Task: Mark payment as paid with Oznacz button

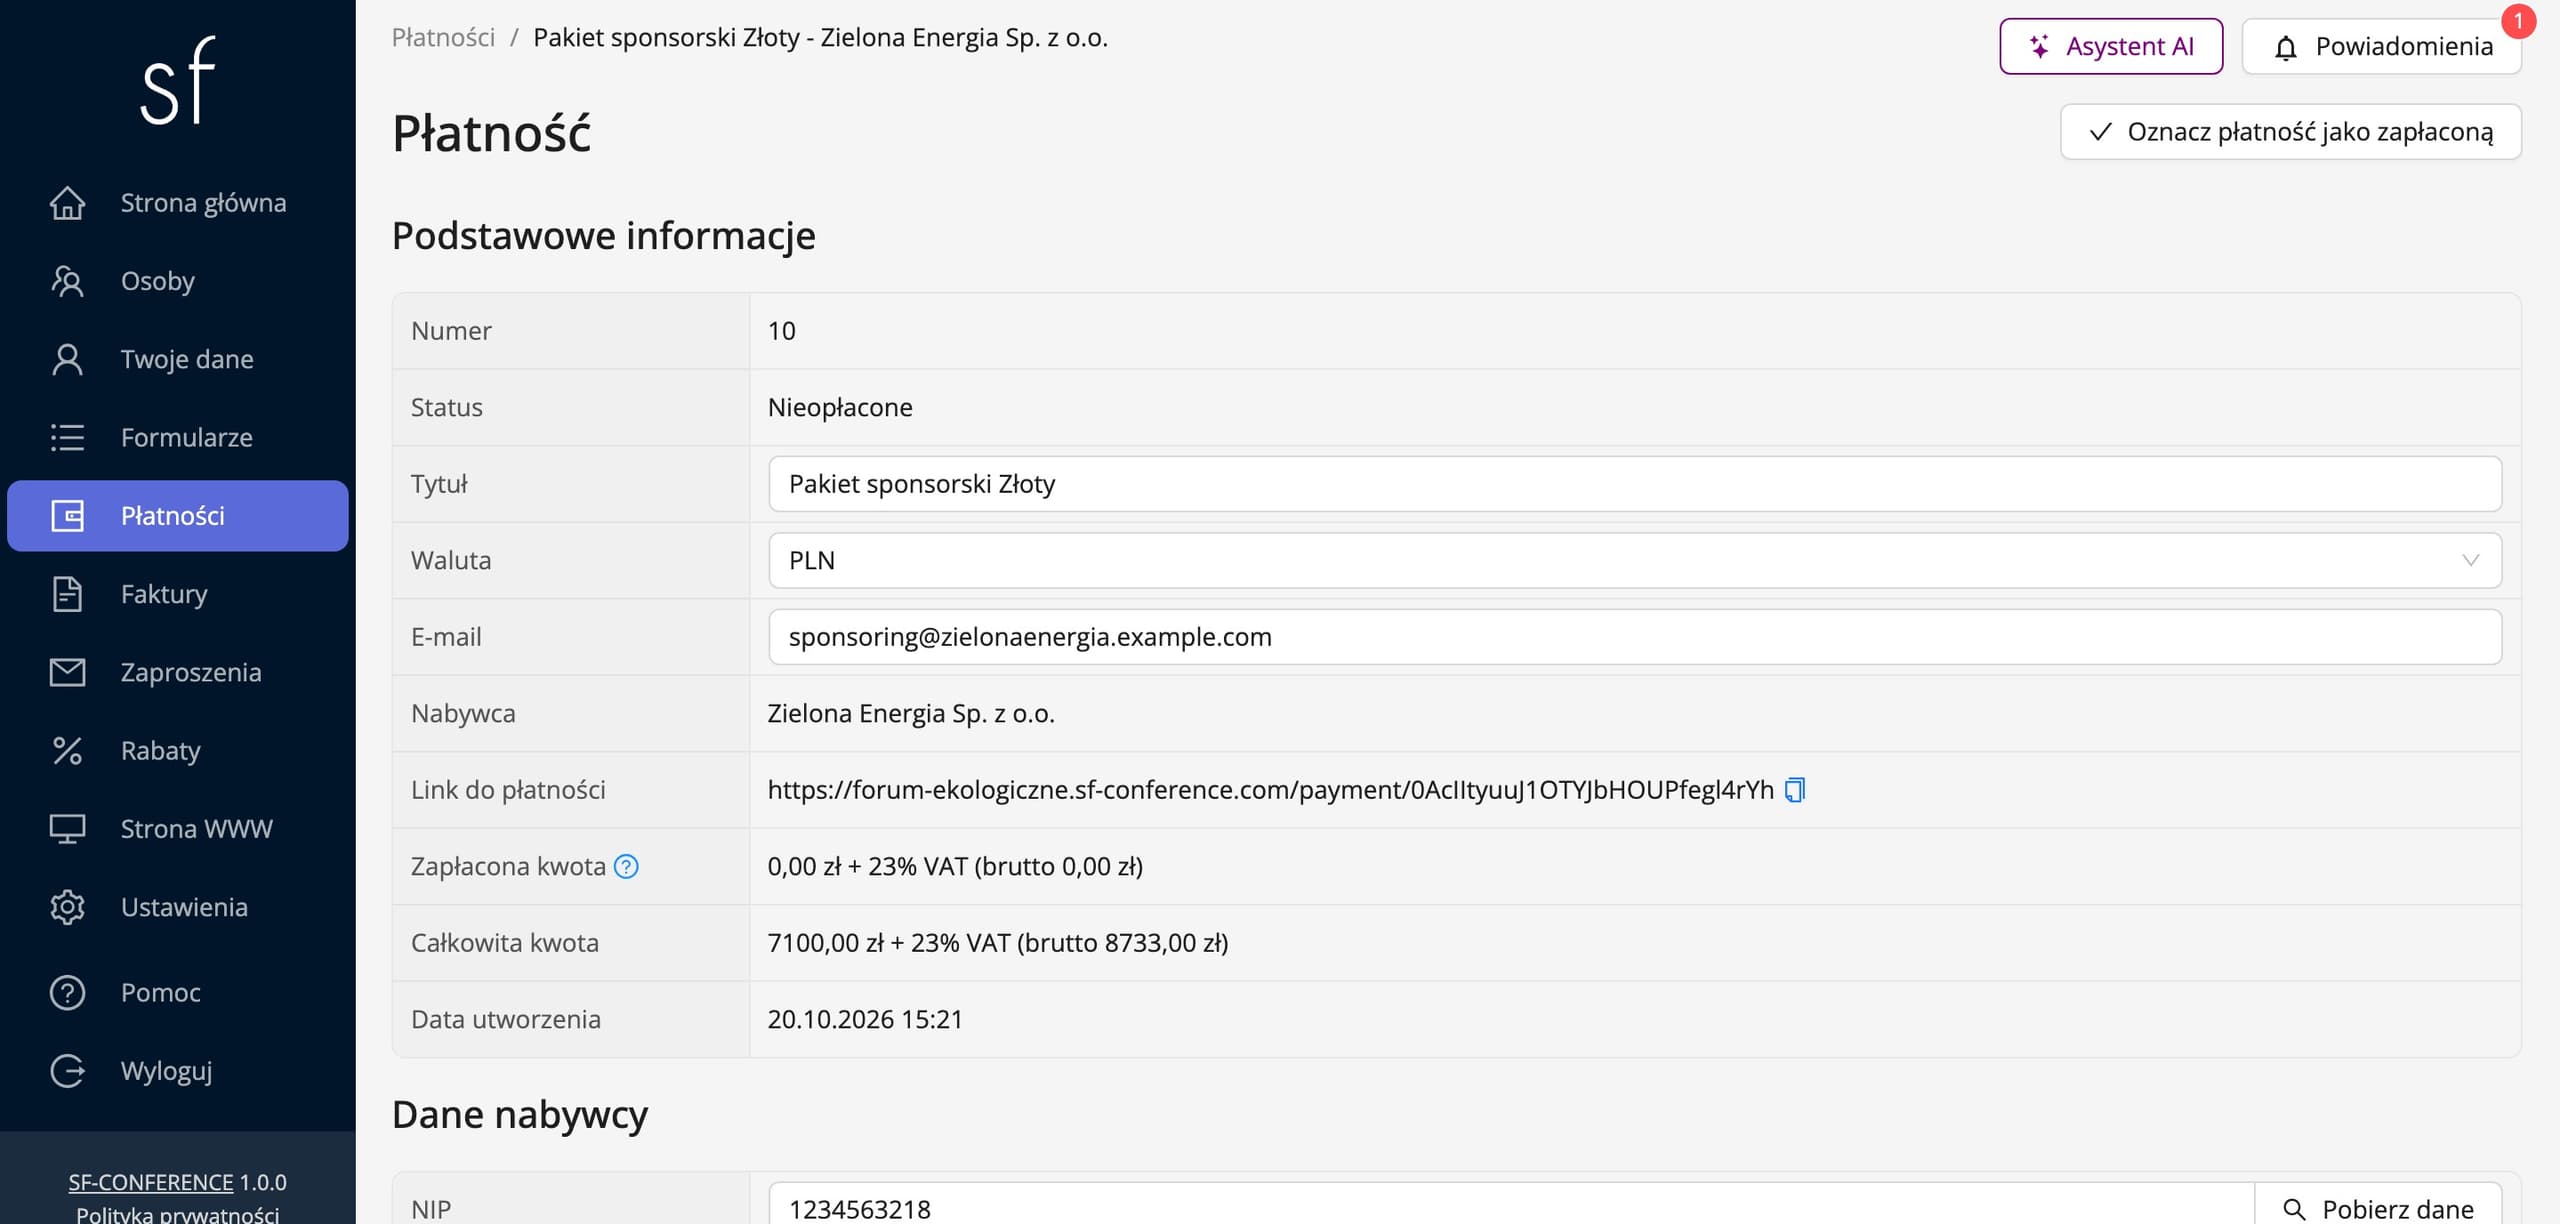Action: pyautogui.click(x=2291, y=132)
